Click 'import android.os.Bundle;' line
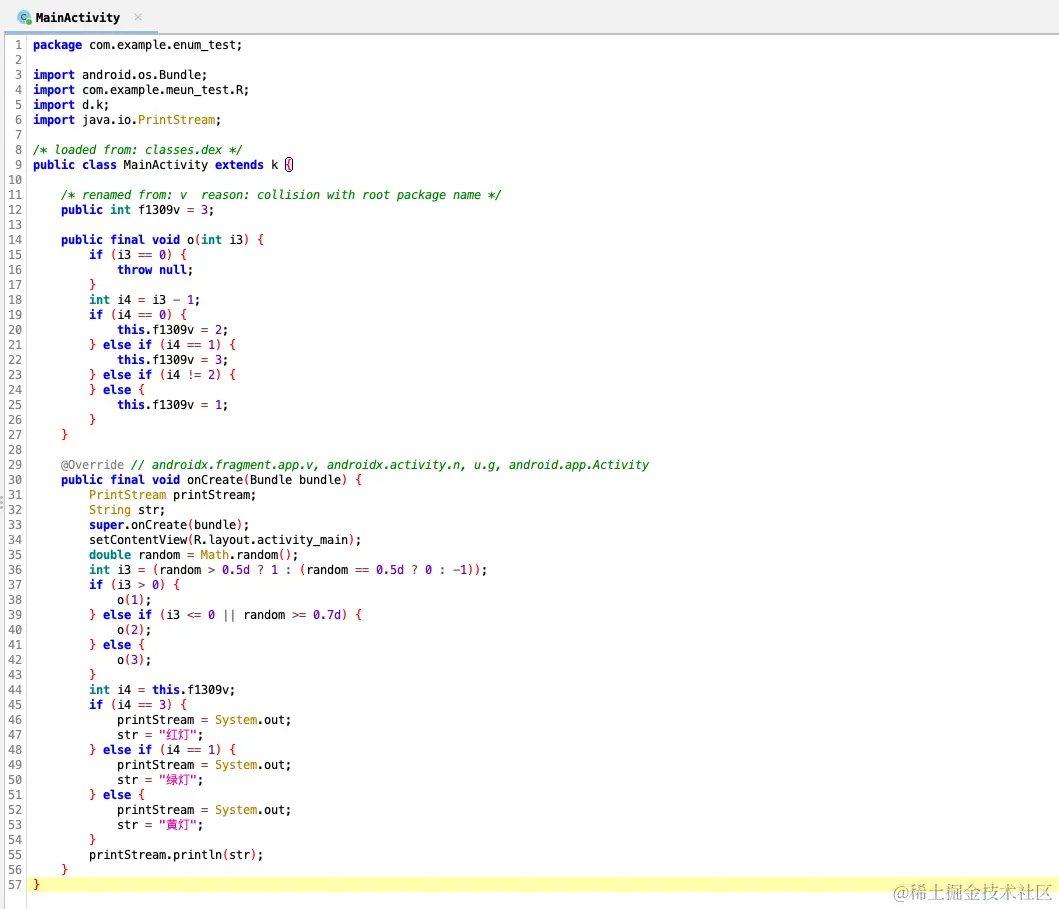 pos(120,75)
